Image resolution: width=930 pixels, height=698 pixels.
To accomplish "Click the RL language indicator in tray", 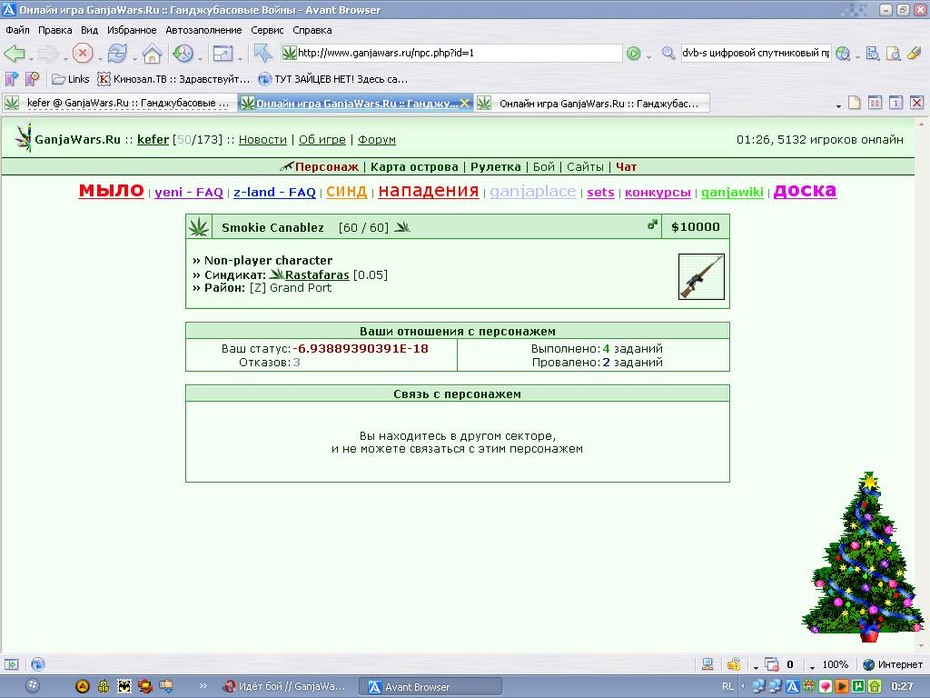I will (728, 687).
